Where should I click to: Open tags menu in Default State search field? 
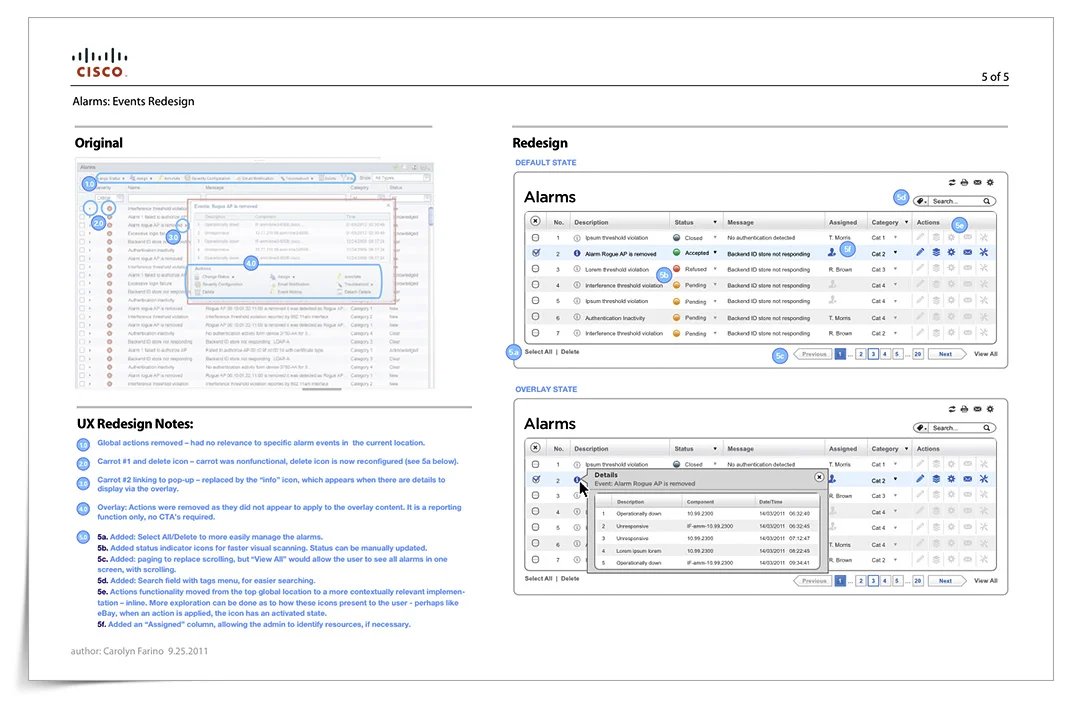point(921,202)
